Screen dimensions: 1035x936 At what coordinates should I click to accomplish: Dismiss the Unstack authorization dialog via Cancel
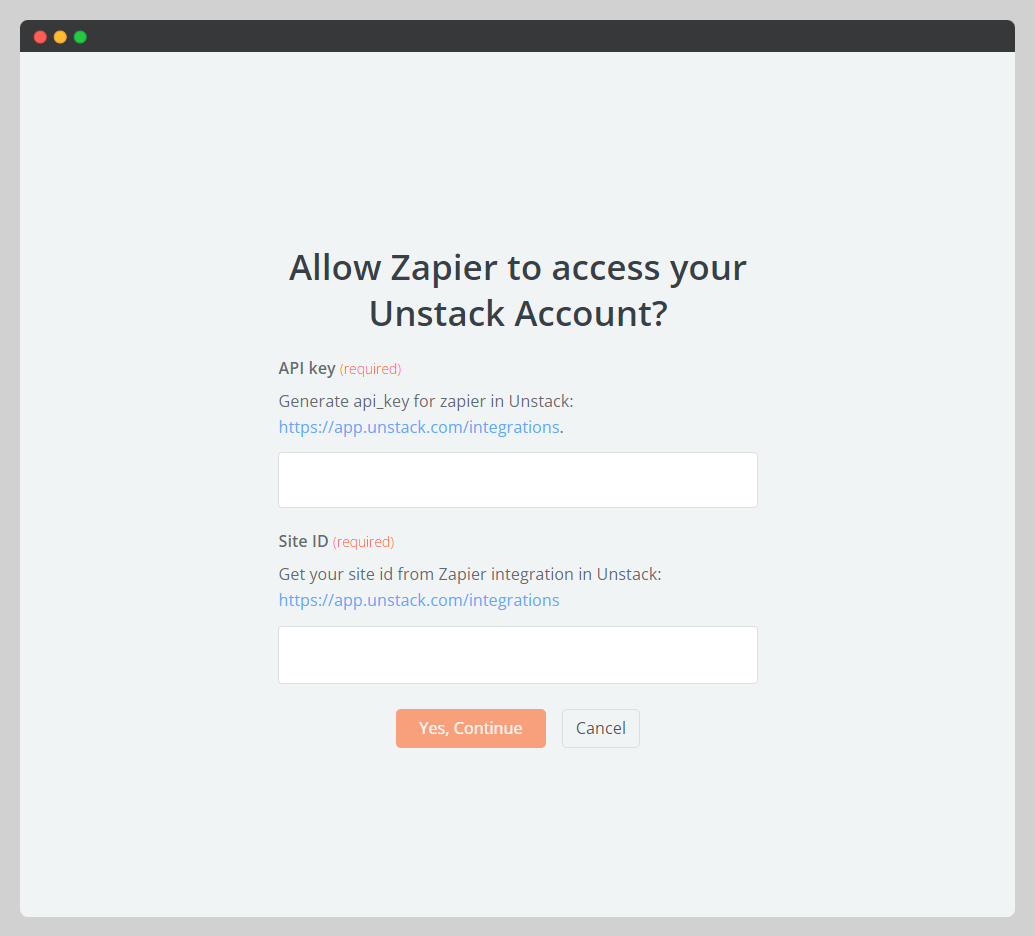coord(600,728)
